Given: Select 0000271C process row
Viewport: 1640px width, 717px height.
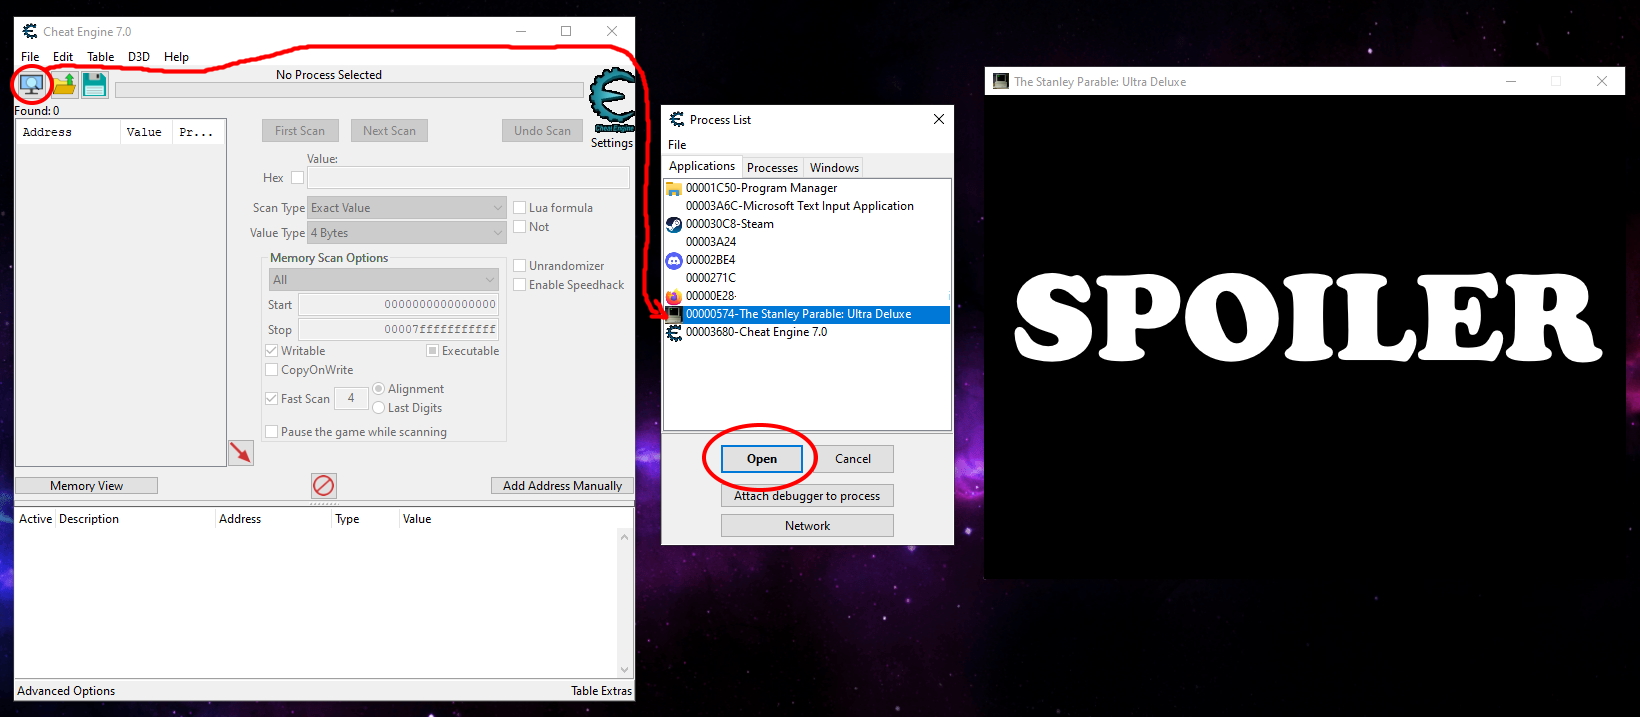Looking at the screenshot, I should click(806, 278).
